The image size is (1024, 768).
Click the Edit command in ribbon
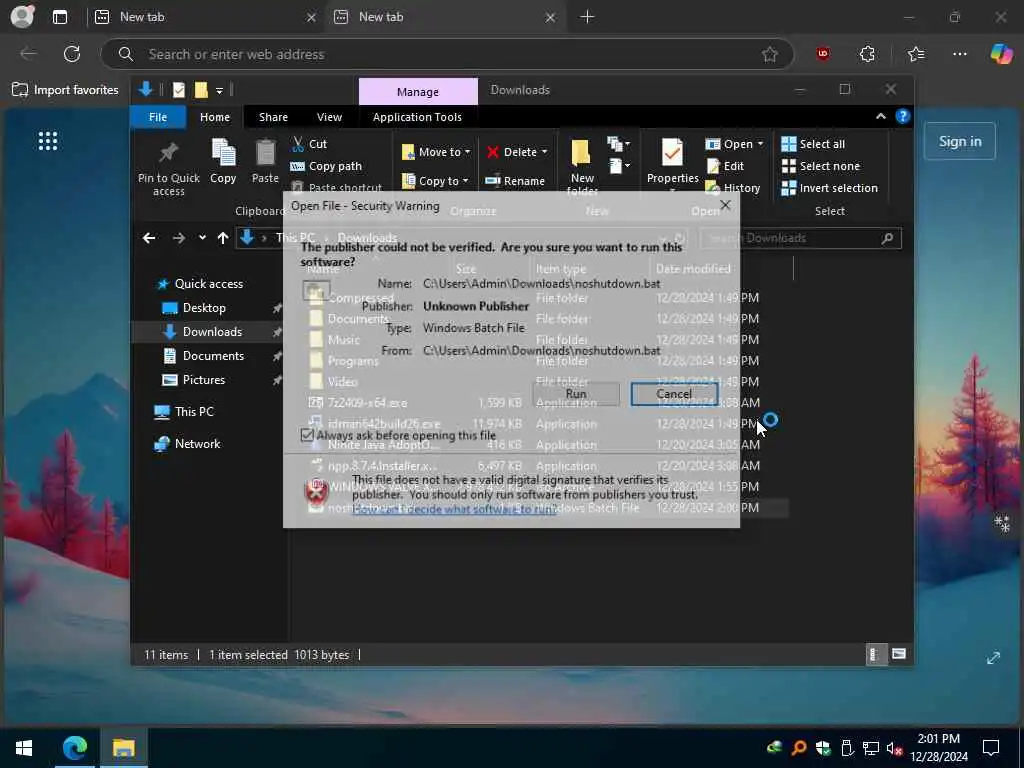(725, 166)
